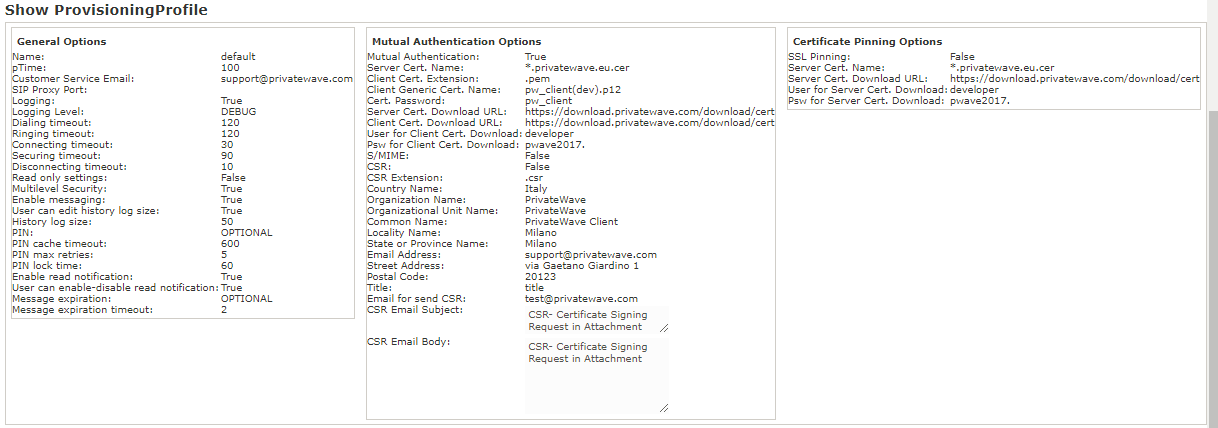Click the Organizational Unit Name label
1218x428 pixels.
432,211
